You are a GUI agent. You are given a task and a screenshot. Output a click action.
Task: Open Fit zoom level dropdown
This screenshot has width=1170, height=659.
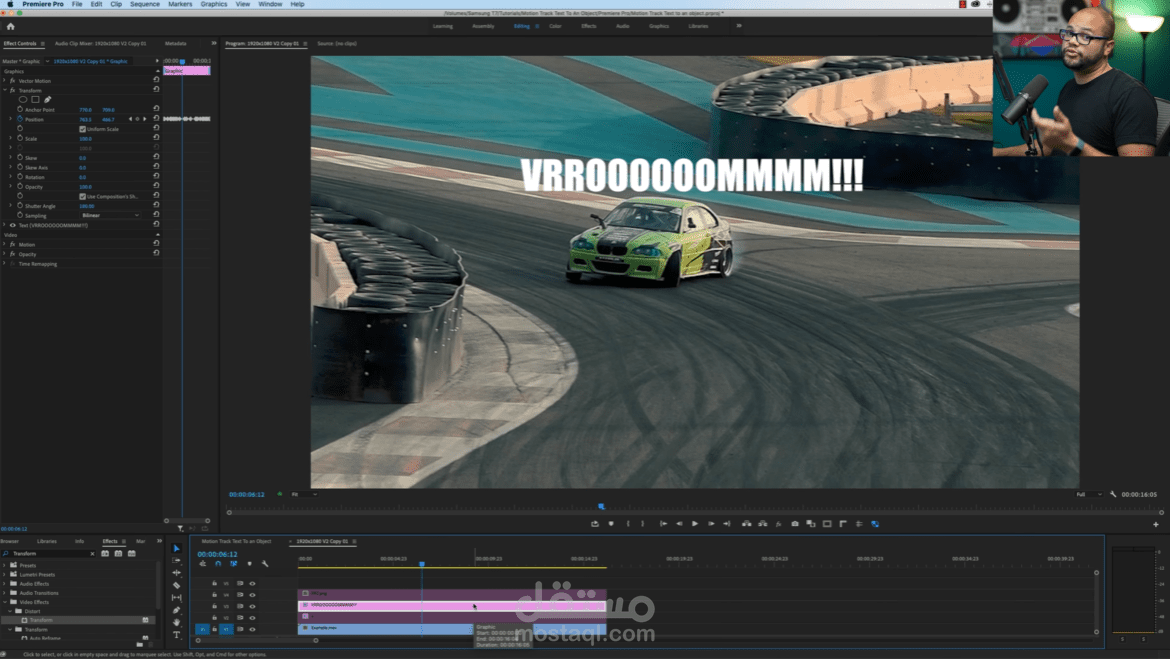(x=304, y=494)
